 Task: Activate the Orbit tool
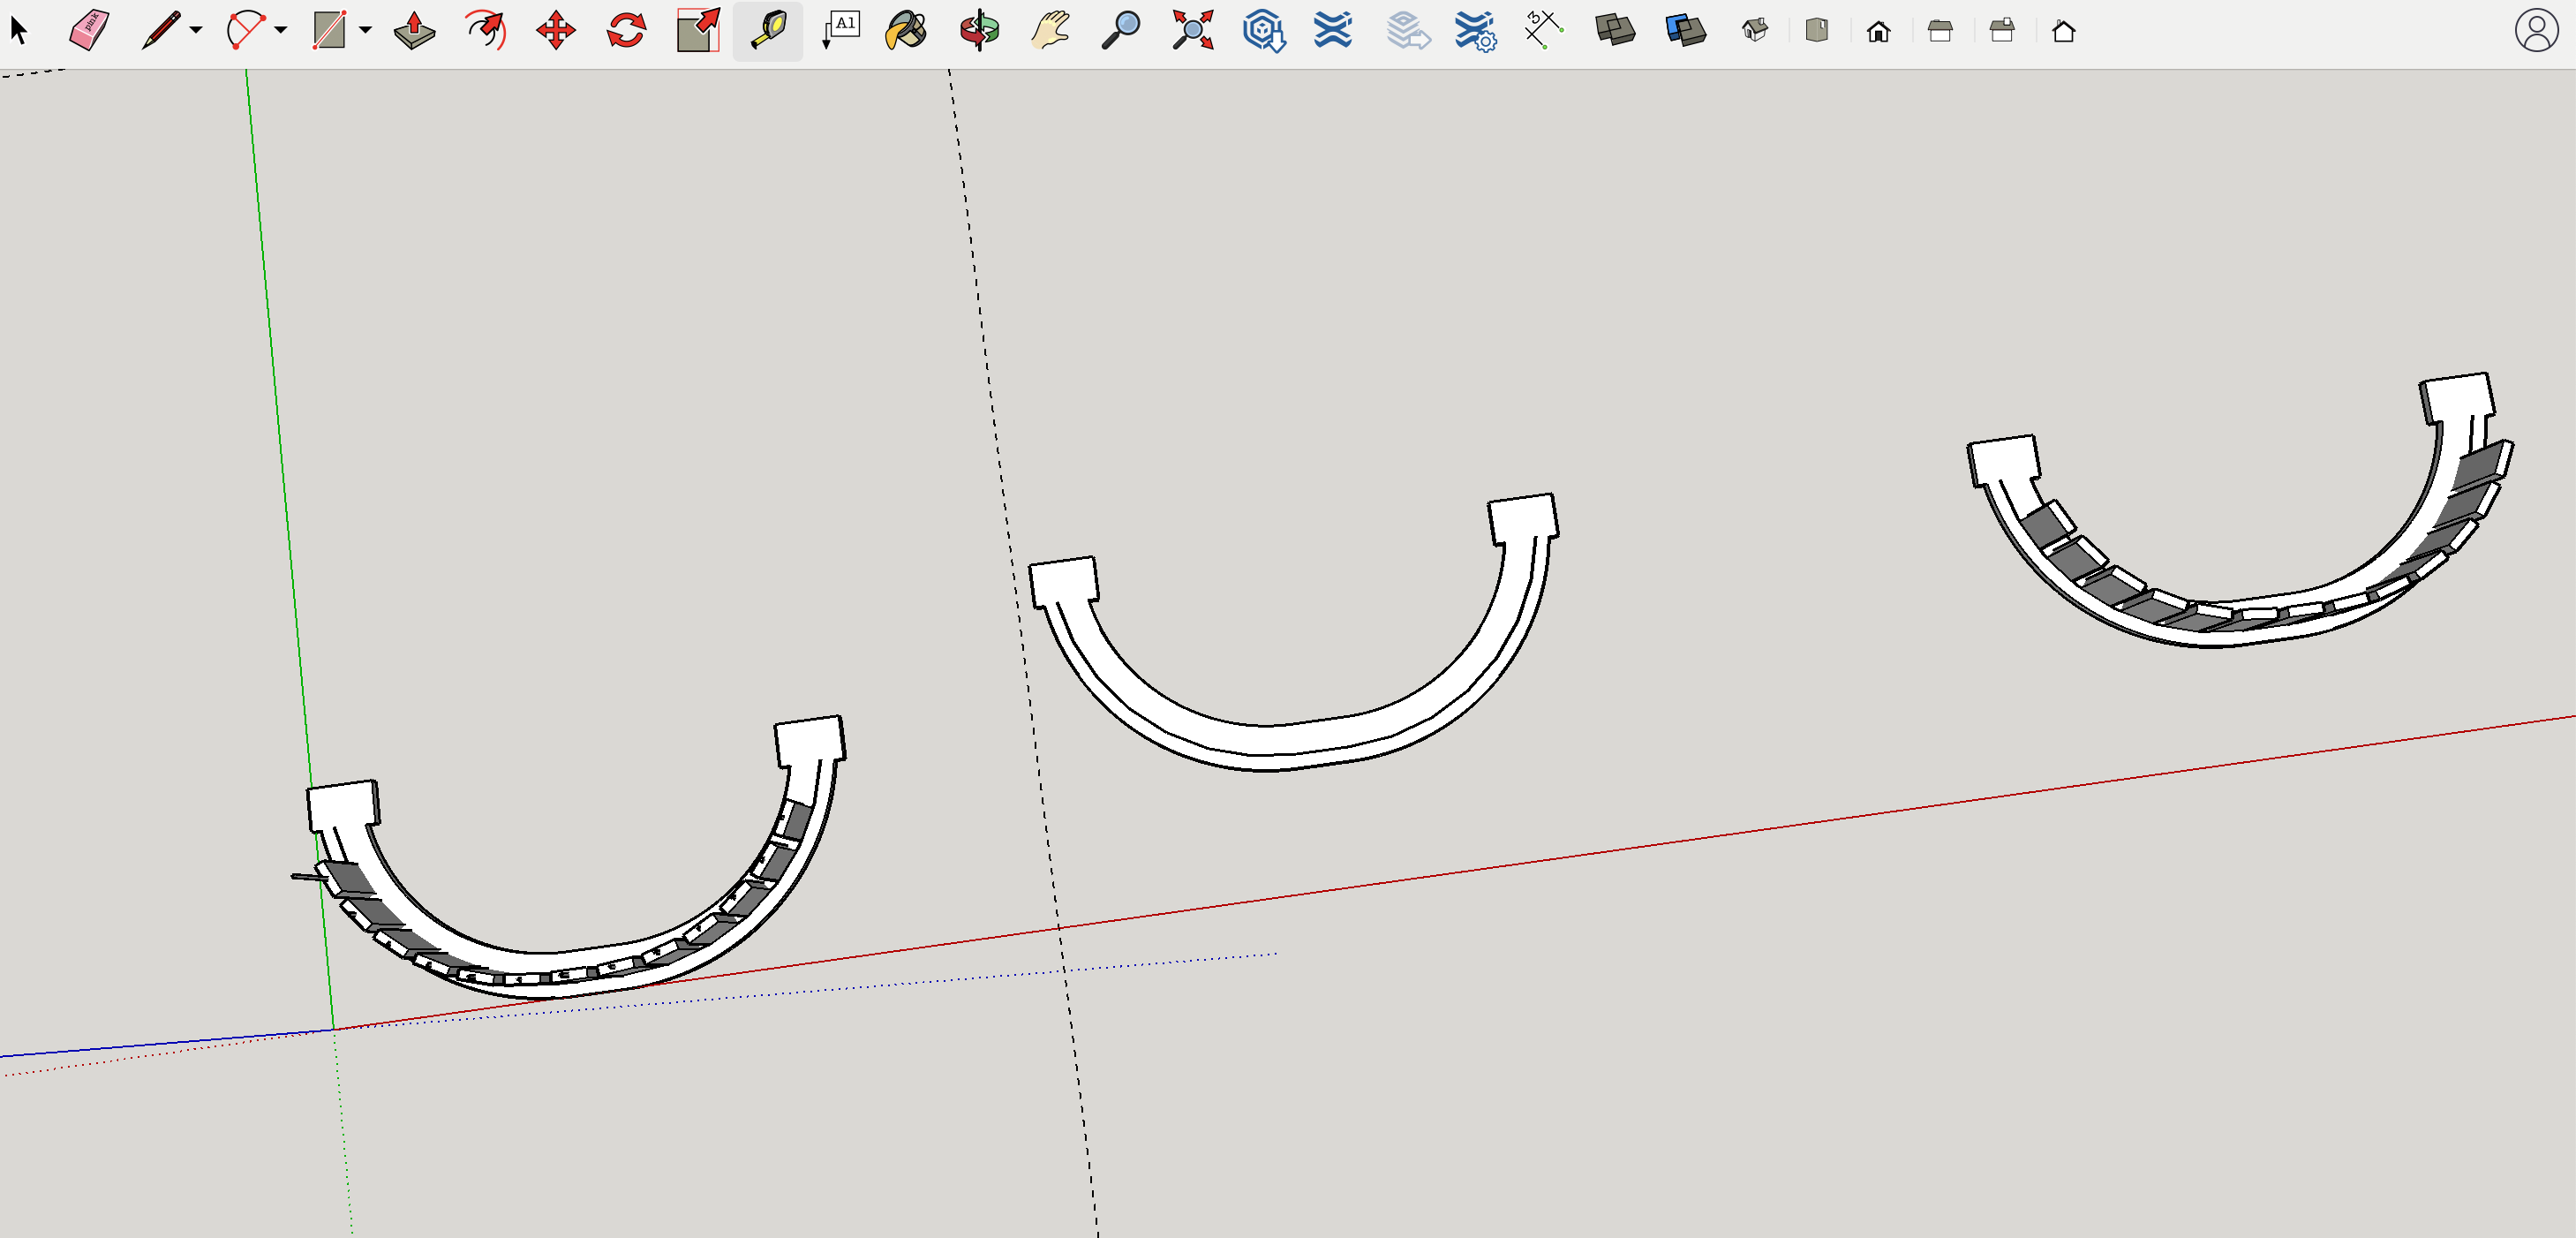pos(979,30)
